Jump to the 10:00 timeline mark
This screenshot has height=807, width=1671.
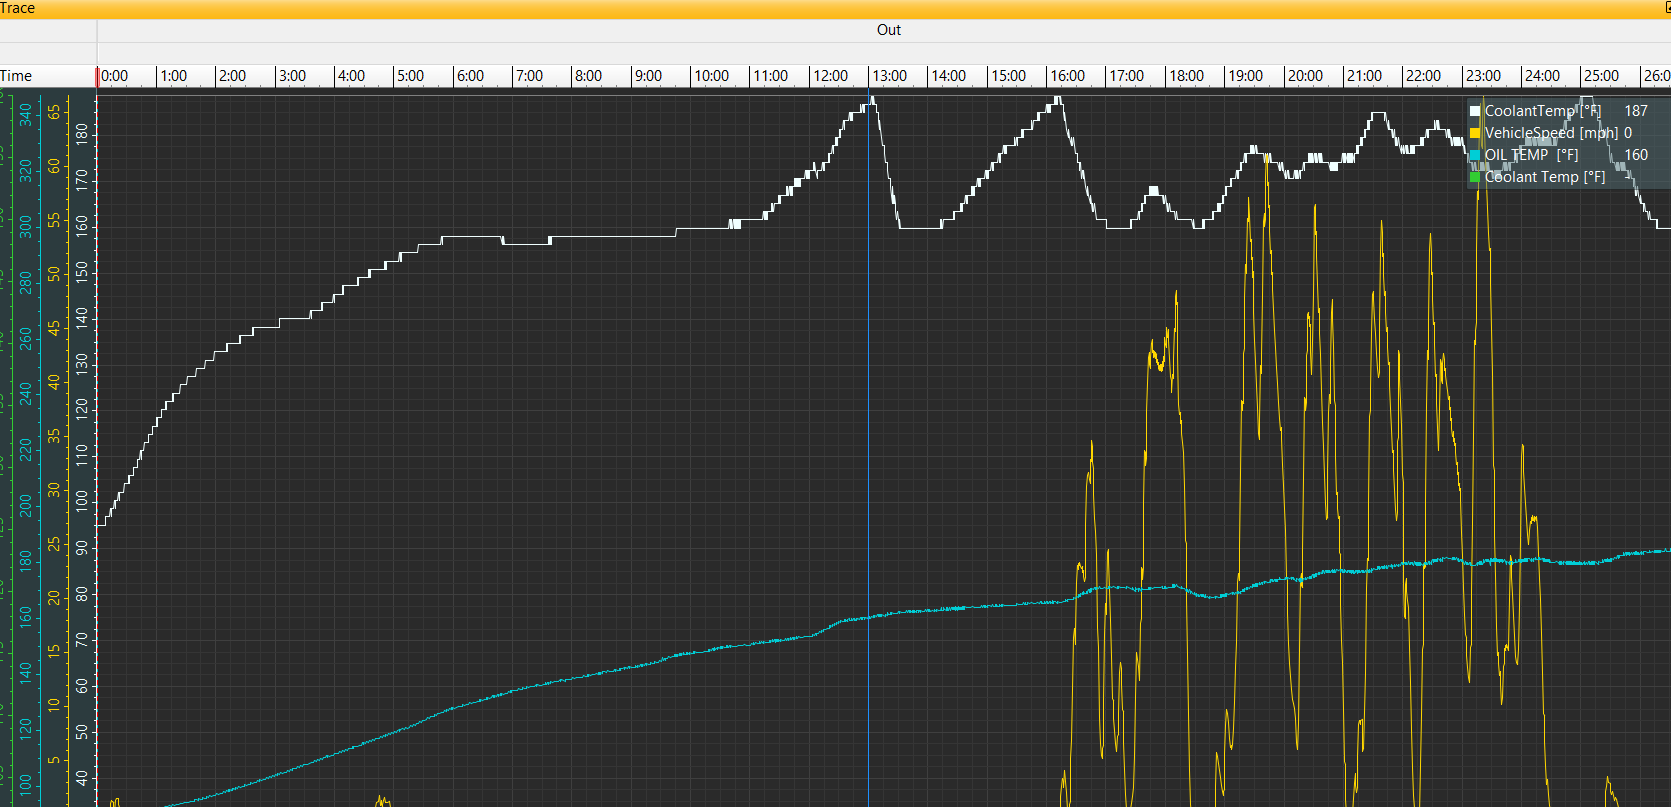711,76
